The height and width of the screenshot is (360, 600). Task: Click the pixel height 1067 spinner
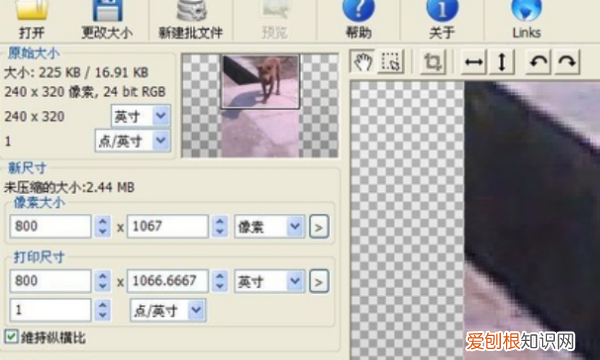pyautogui.click(x=220, y=226)
